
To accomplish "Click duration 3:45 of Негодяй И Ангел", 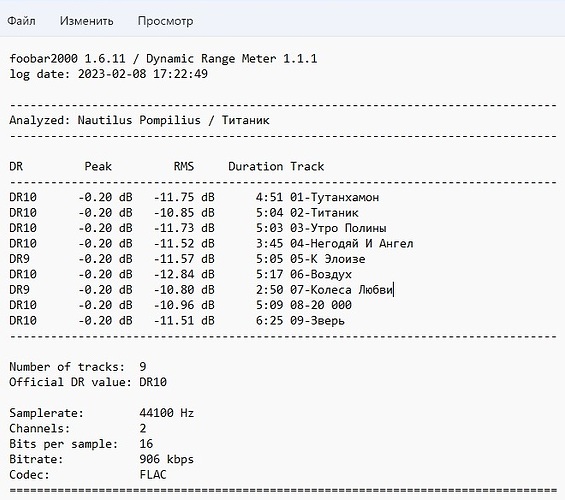I will (x=270, y=244).
